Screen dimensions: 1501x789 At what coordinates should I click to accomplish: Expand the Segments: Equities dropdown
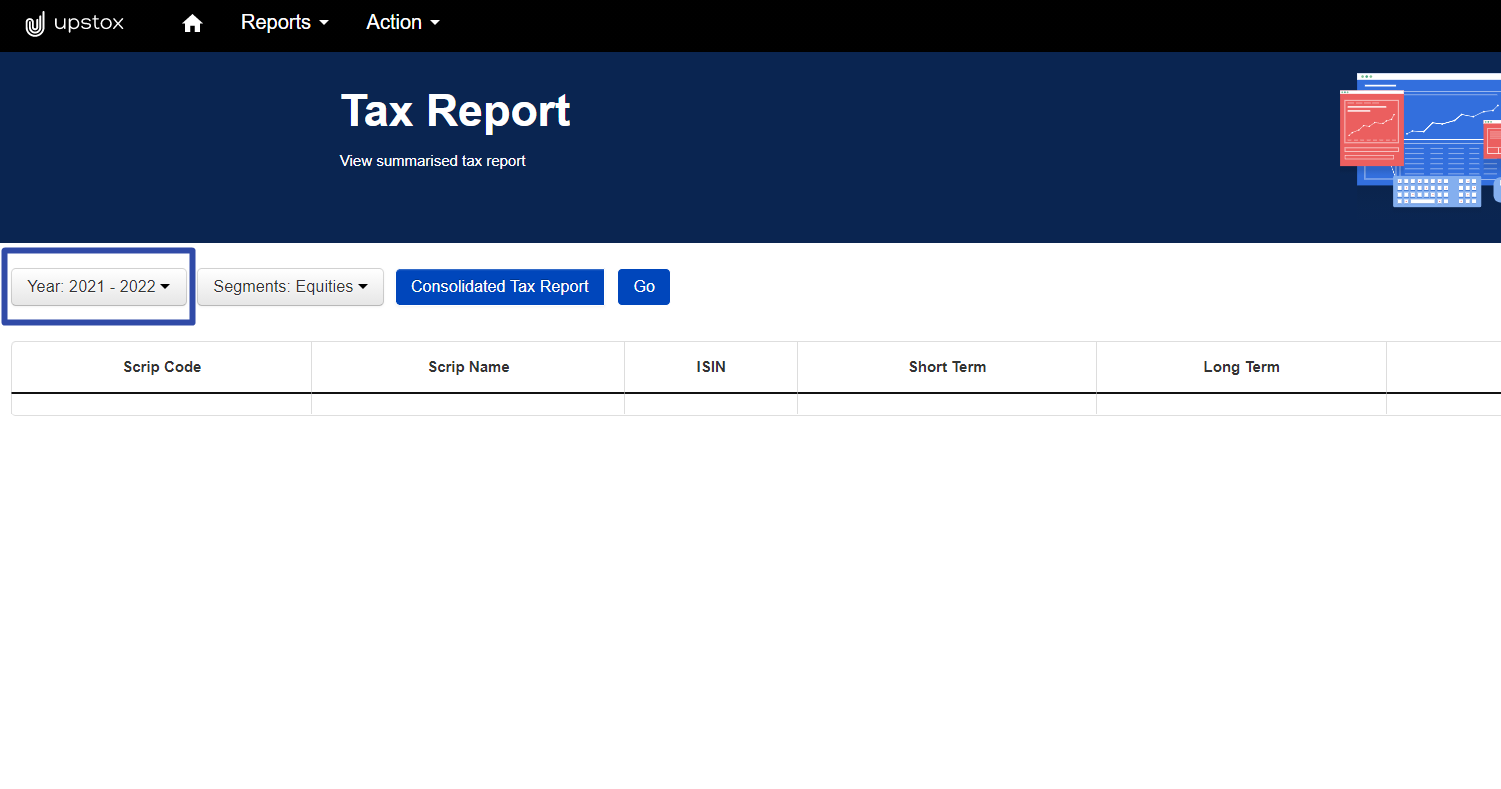point(291,286)
